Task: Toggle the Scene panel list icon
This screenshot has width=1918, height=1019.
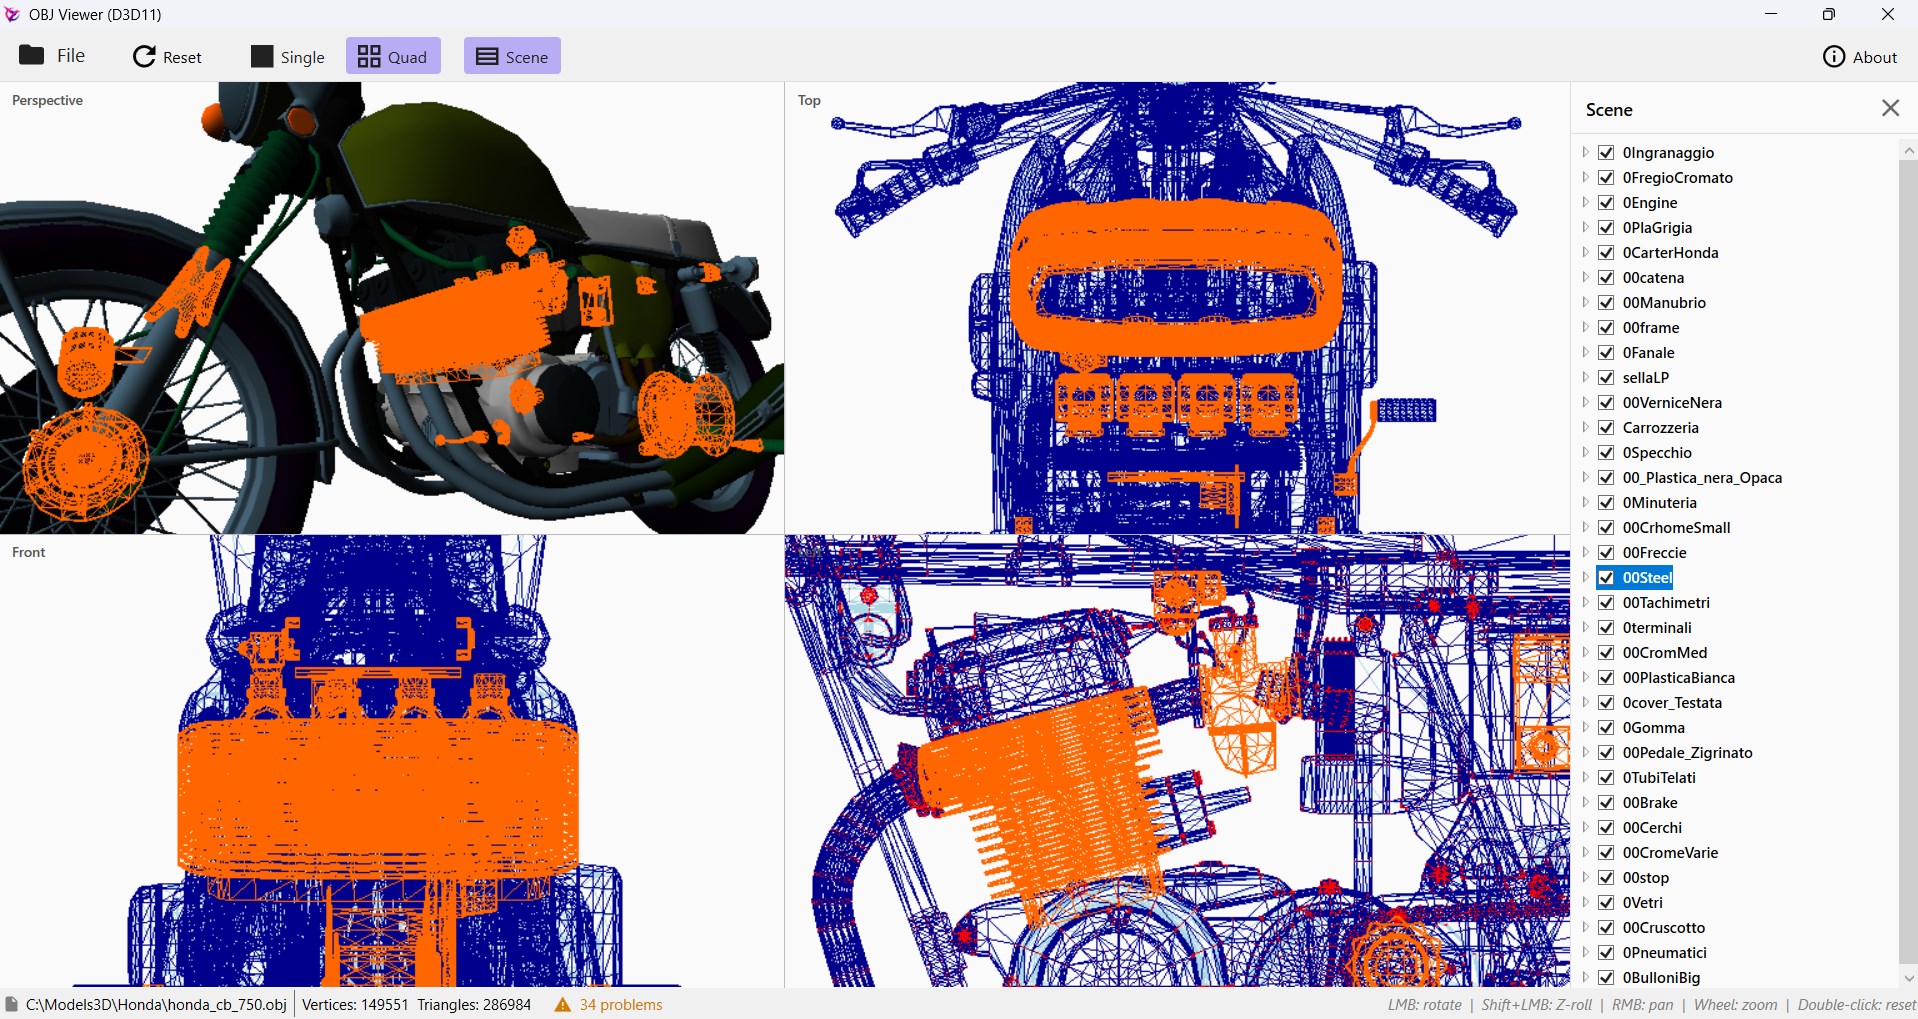Action: (x=487, y=56)
